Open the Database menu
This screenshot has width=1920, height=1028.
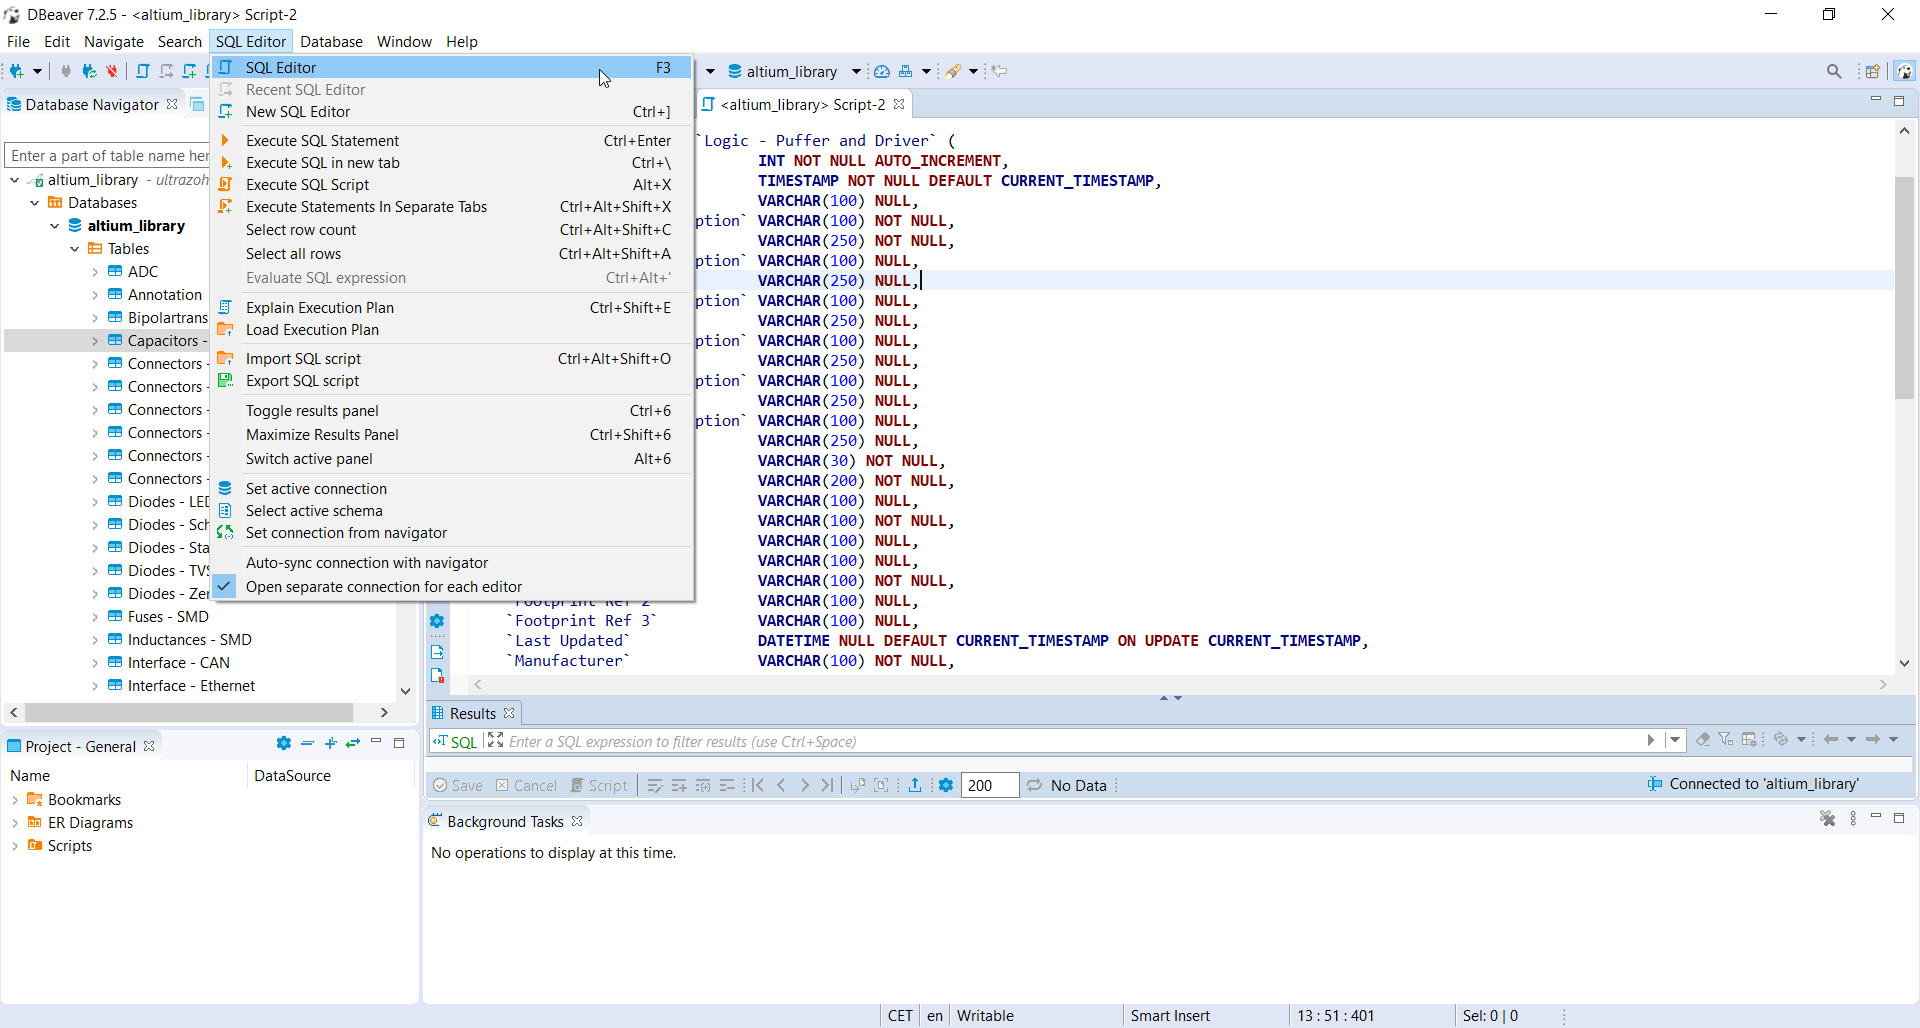331,42
